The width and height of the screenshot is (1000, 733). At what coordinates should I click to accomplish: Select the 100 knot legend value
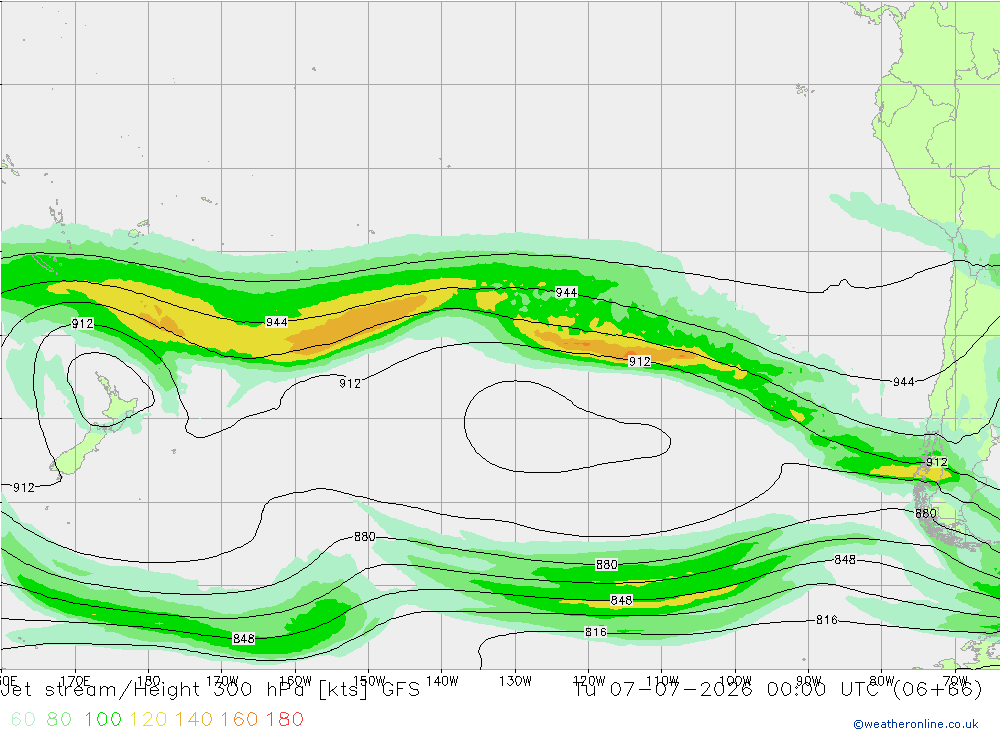tap(103, 719)
